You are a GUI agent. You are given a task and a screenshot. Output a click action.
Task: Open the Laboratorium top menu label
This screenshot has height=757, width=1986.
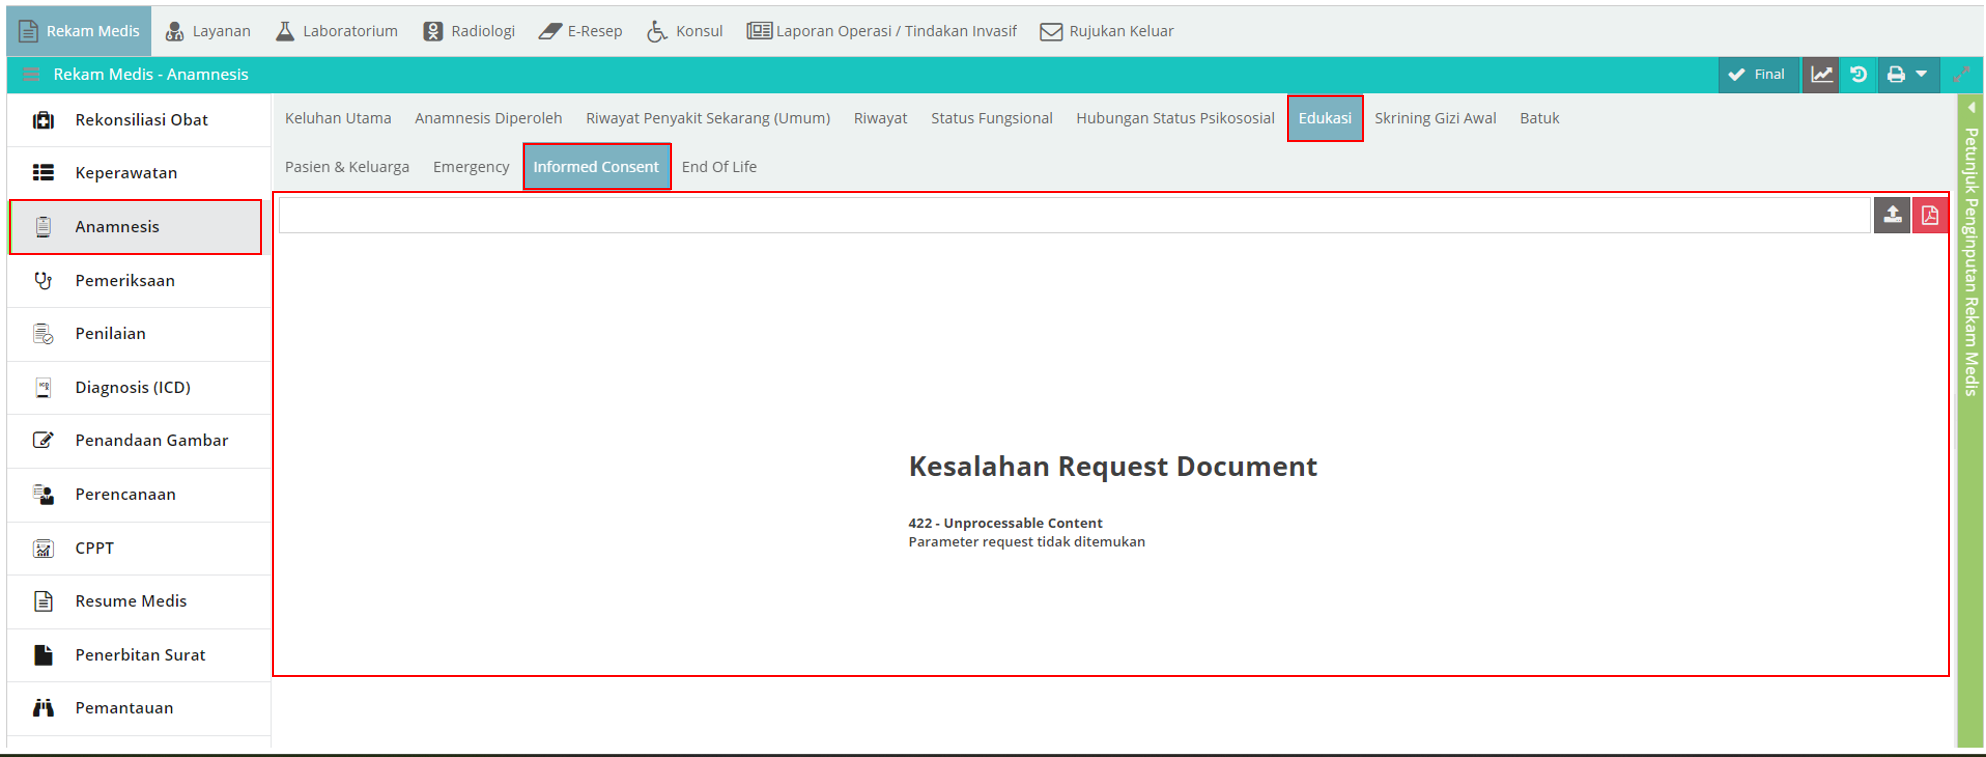(350, 31)
